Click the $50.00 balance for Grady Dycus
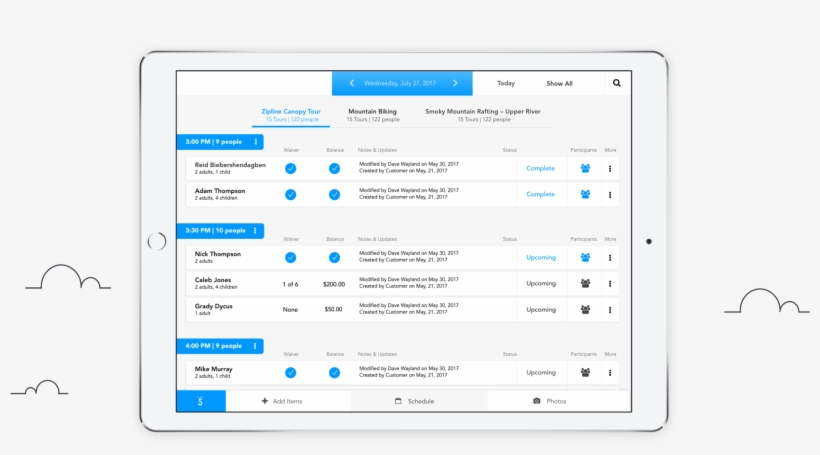This screenshot has height=455, width=820. [x=333, y=310]
